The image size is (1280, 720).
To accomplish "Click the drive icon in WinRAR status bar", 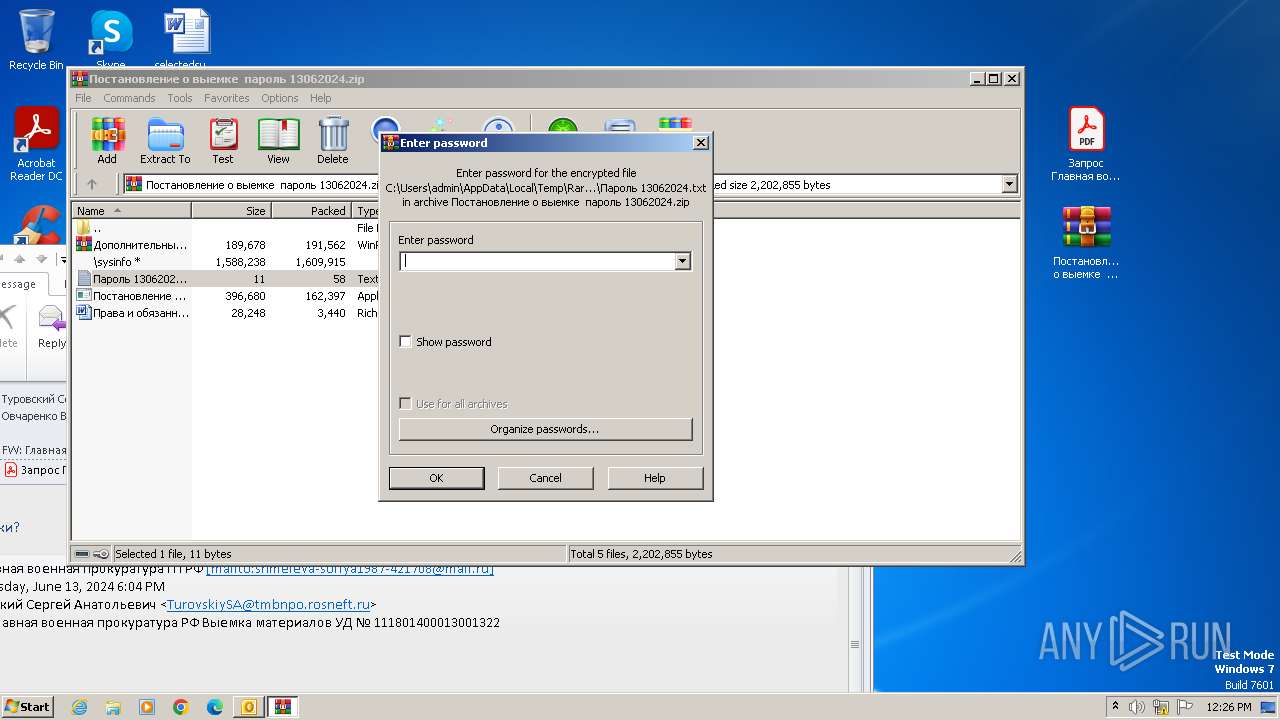I will (x=82, y=554).
